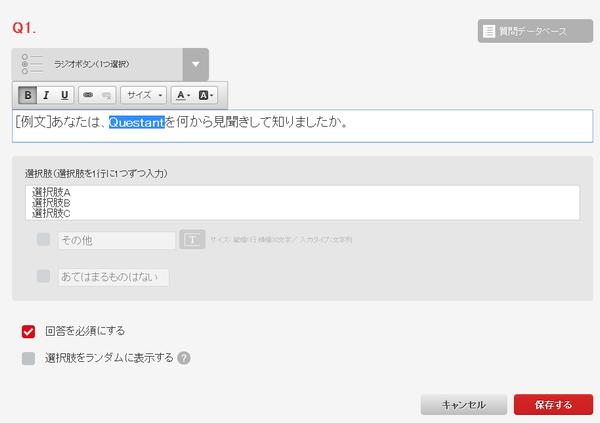Check the その他 option checkbox
Image resolution: width=600 pixels, height=423 pixels.
click(43, 240)
